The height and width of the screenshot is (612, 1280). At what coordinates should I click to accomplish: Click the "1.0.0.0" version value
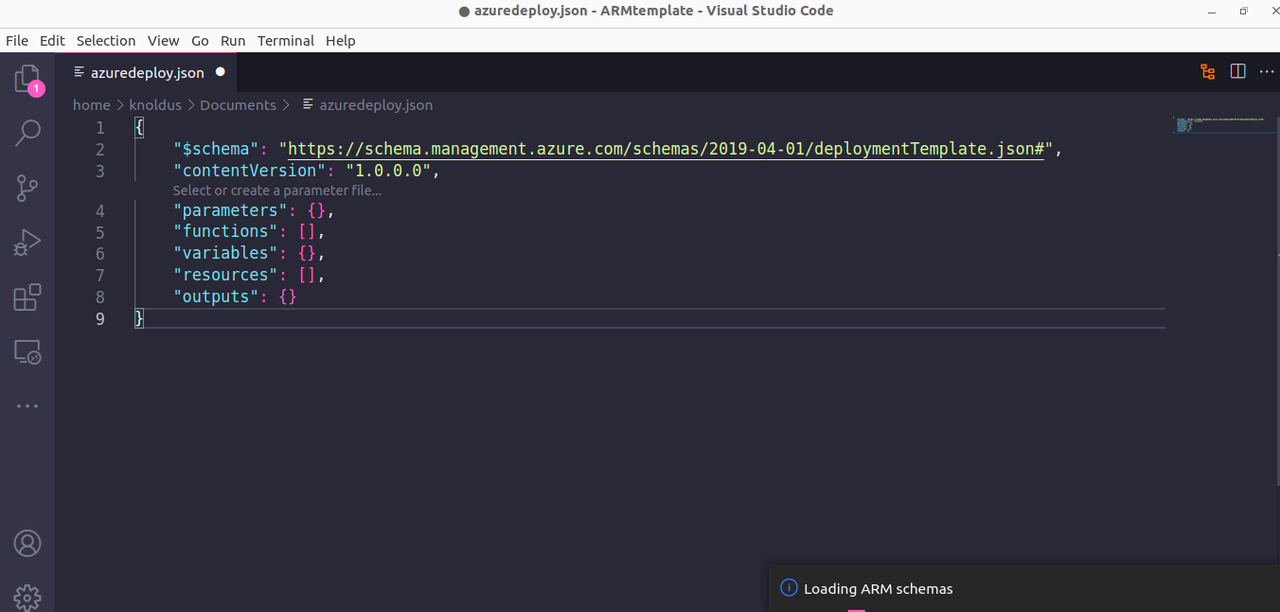tap(388, 171)
